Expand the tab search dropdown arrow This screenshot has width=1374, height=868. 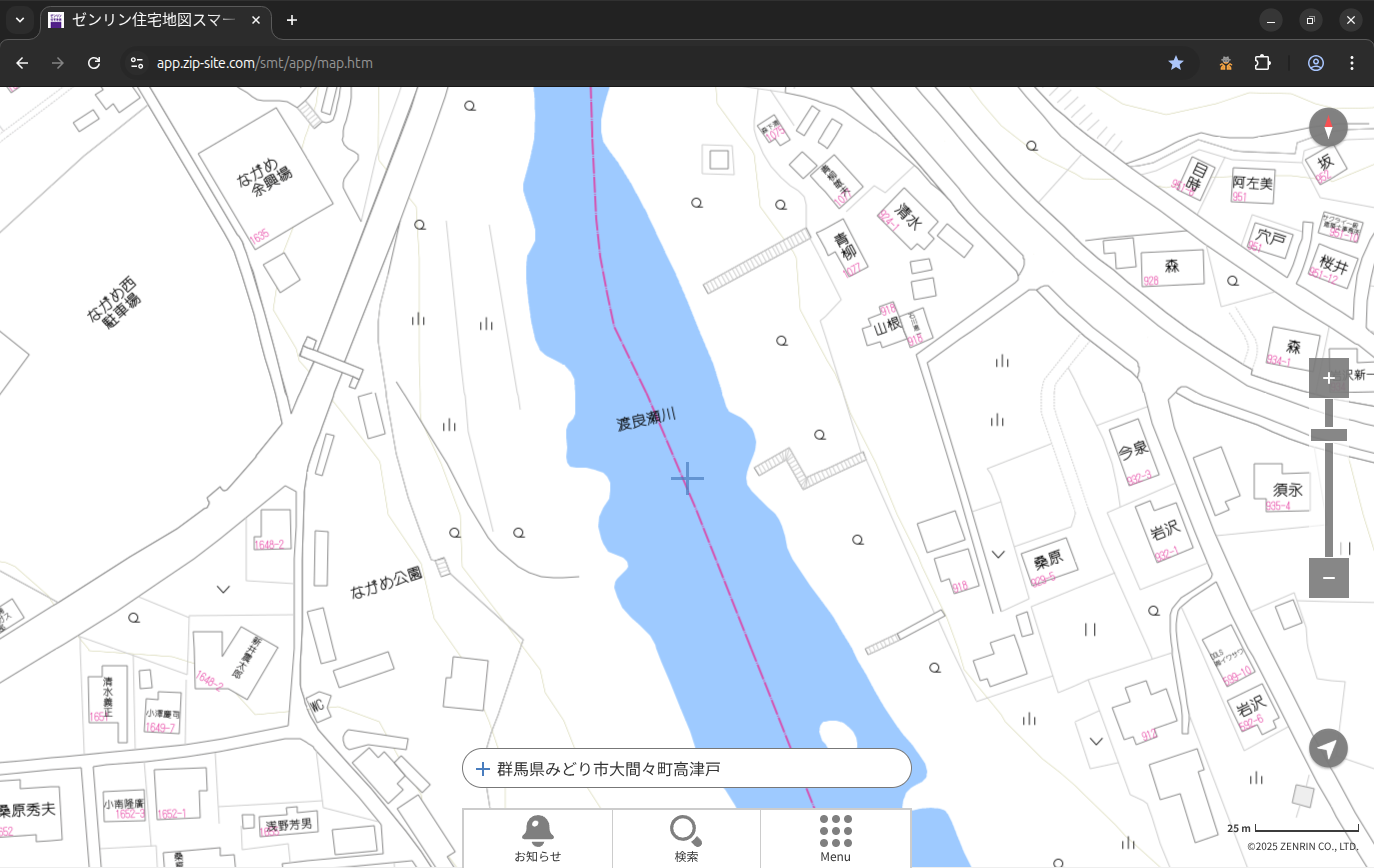coord(20,20)
